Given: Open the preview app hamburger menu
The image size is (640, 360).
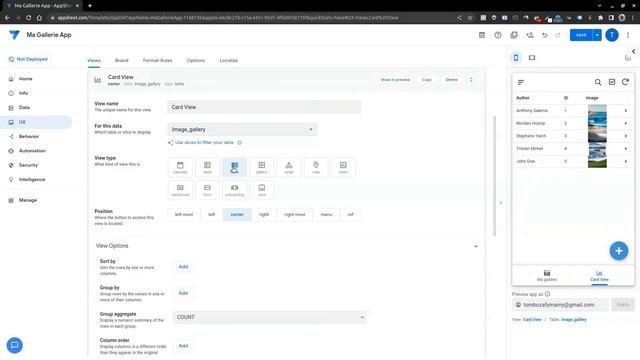Looking at the screenshot, I should [x=521, y=82].
